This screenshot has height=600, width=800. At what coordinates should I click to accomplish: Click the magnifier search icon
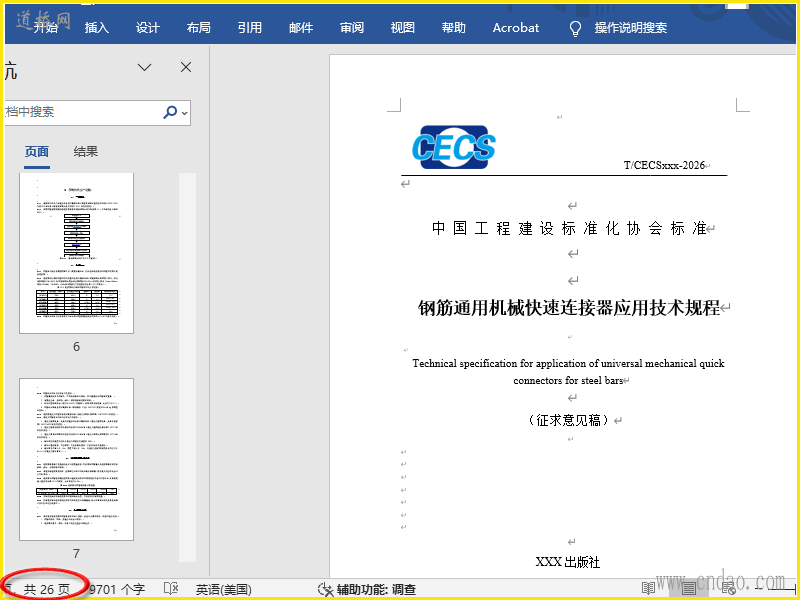click(x=169, y=112)
